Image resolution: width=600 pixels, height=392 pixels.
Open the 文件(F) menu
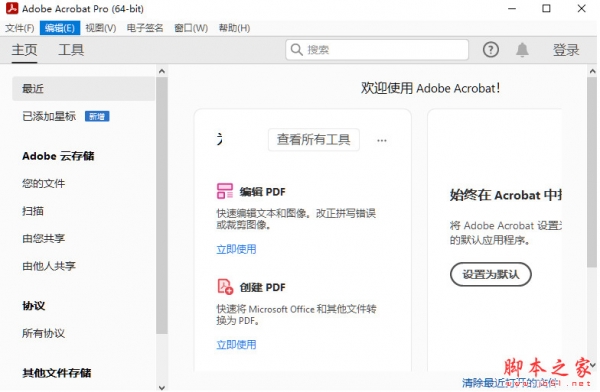coord(20,28)
